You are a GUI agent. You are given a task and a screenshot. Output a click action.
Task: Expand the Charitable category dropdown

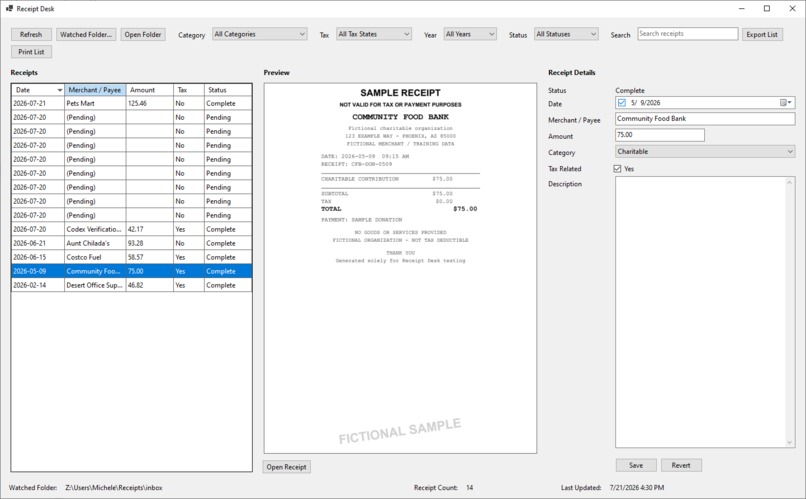click(x=705, y=152)
